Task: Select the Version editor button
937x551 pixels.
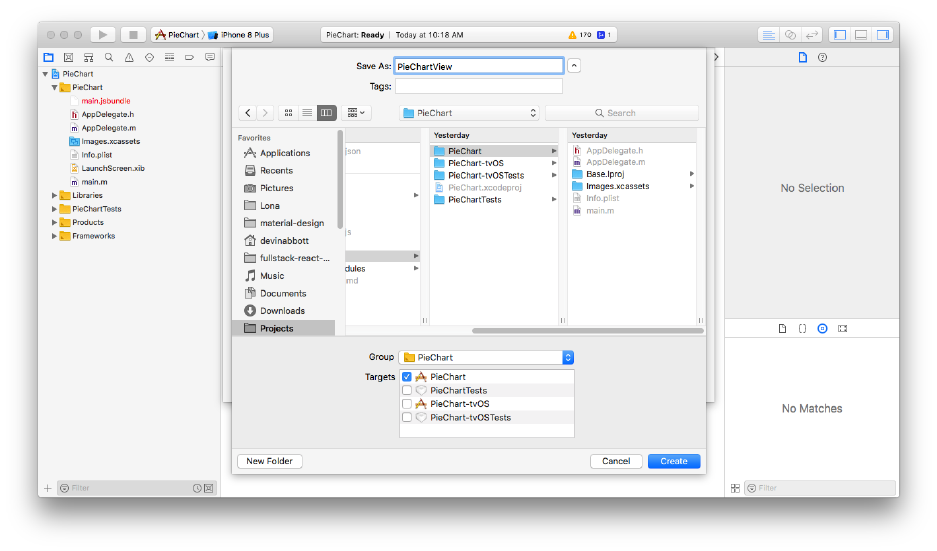Action: [x=812, y=35]
